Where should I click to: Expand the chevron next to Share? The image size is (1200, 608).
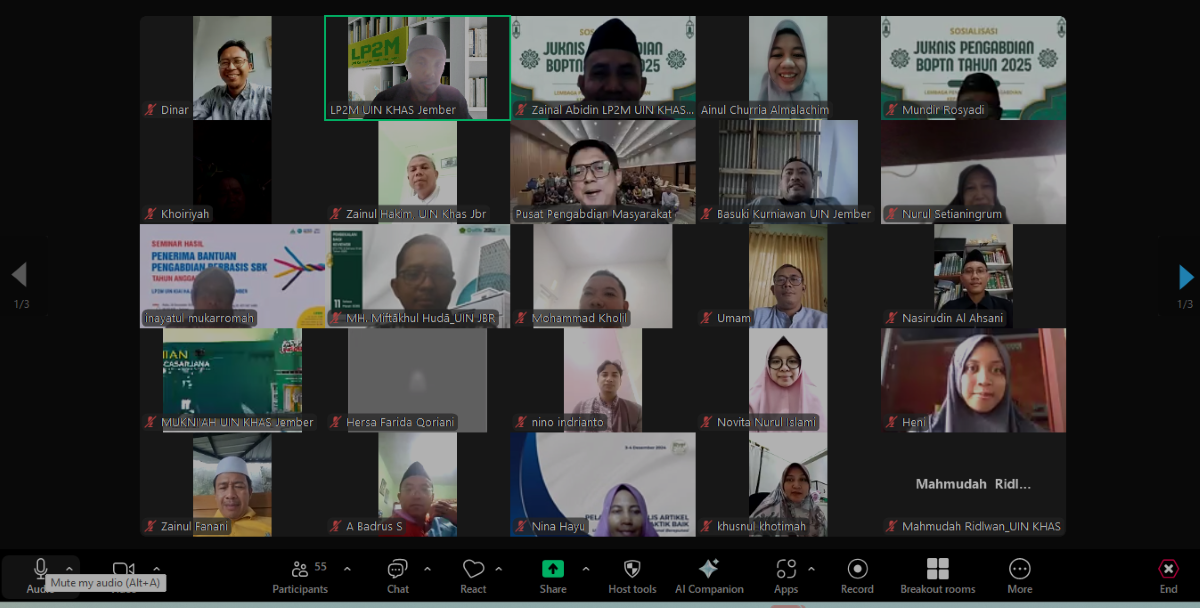click(x=586, y=569)
